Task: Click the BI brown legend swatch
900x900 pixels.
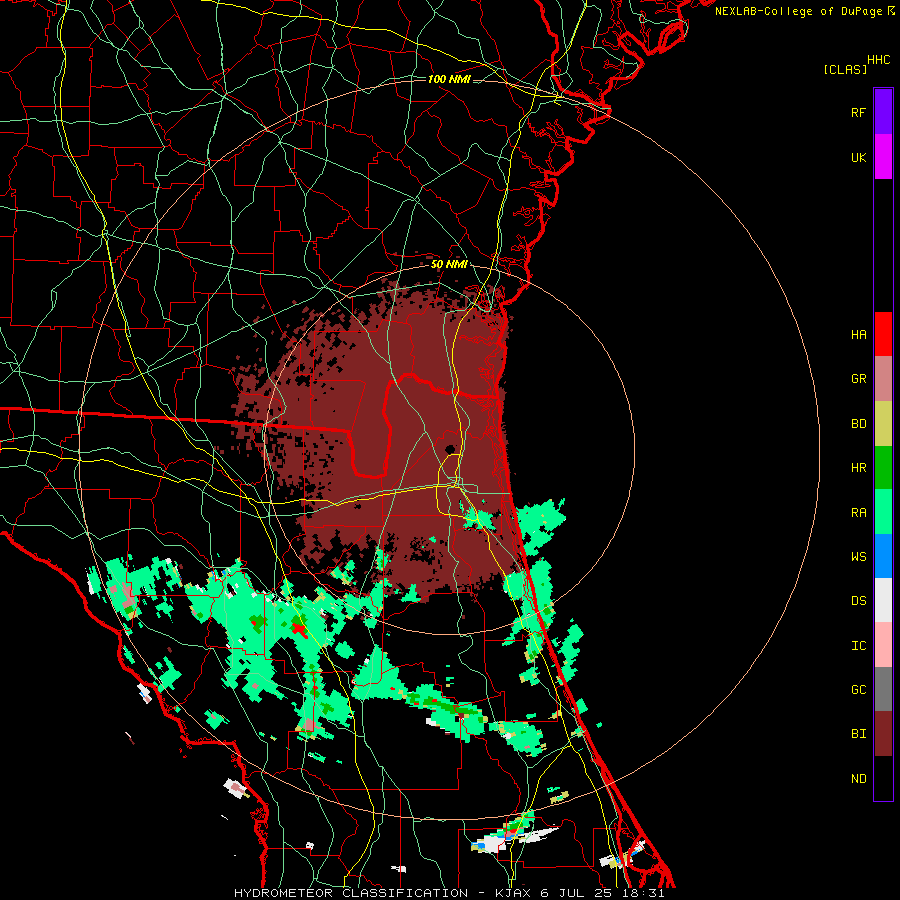Action: [x=883, y=734]
